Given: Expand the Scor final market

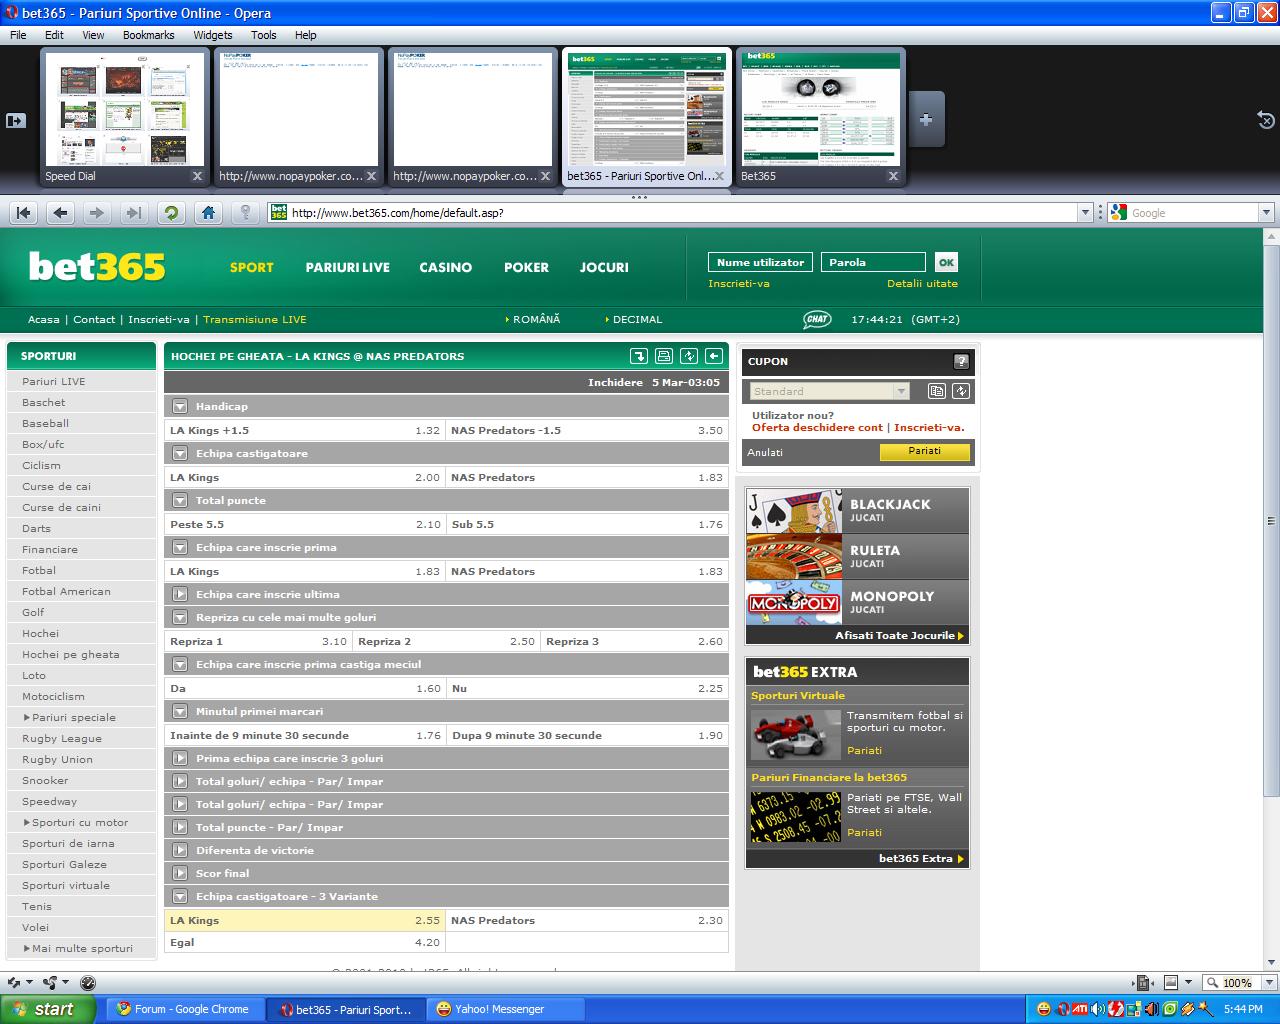Looking at the screenshot, I should pos(180,874).
